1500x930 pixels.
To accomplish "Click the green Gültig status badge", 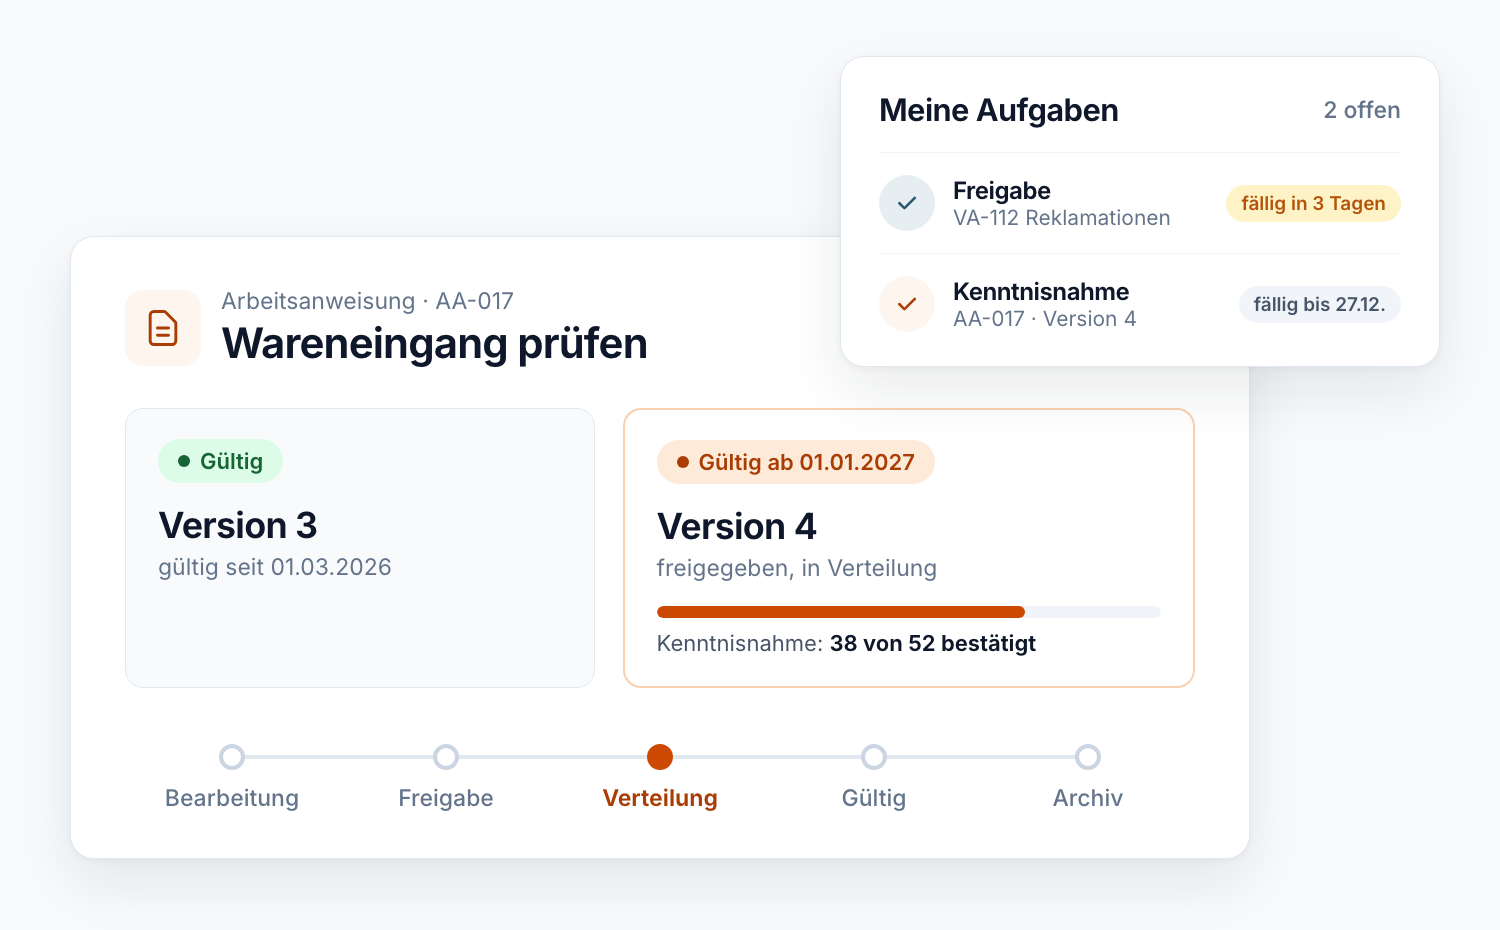I will (220, 461).
